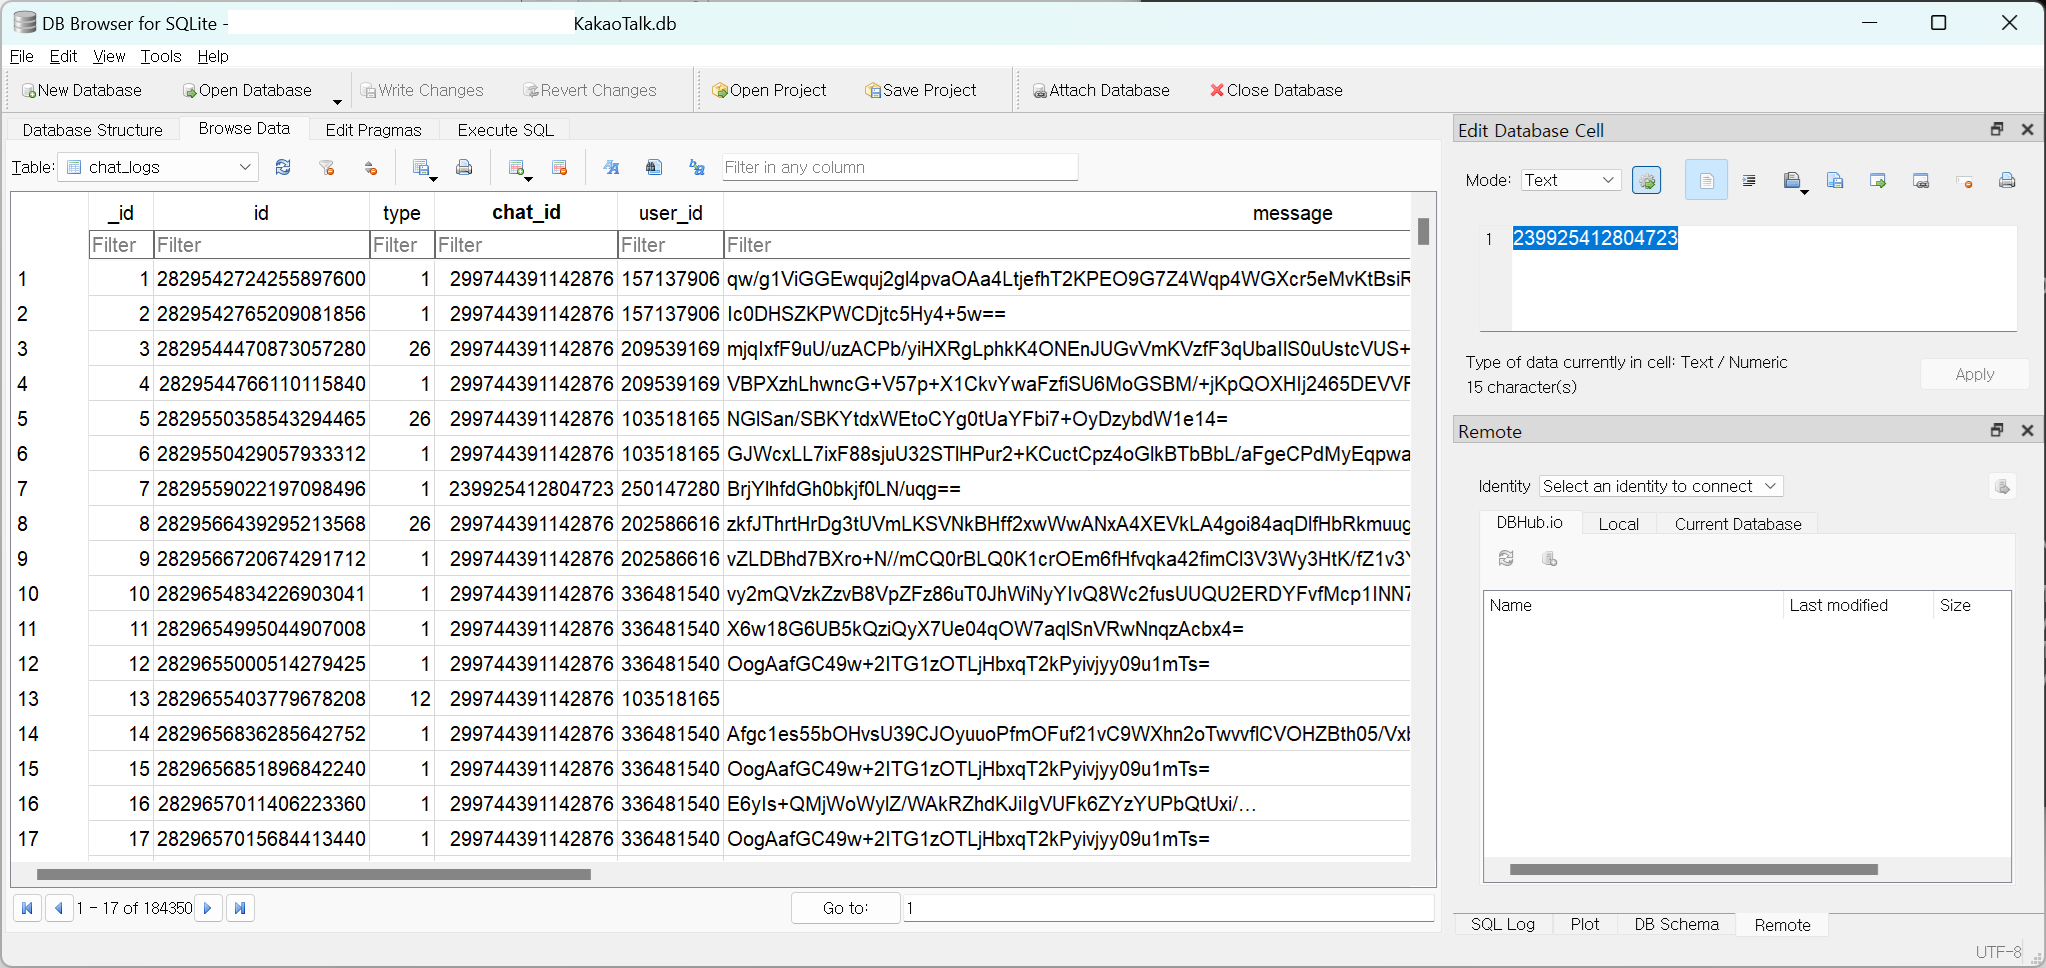Export cell content to file icon
This screenshot has width=2046, height=968.
[x=1878, y=180]
